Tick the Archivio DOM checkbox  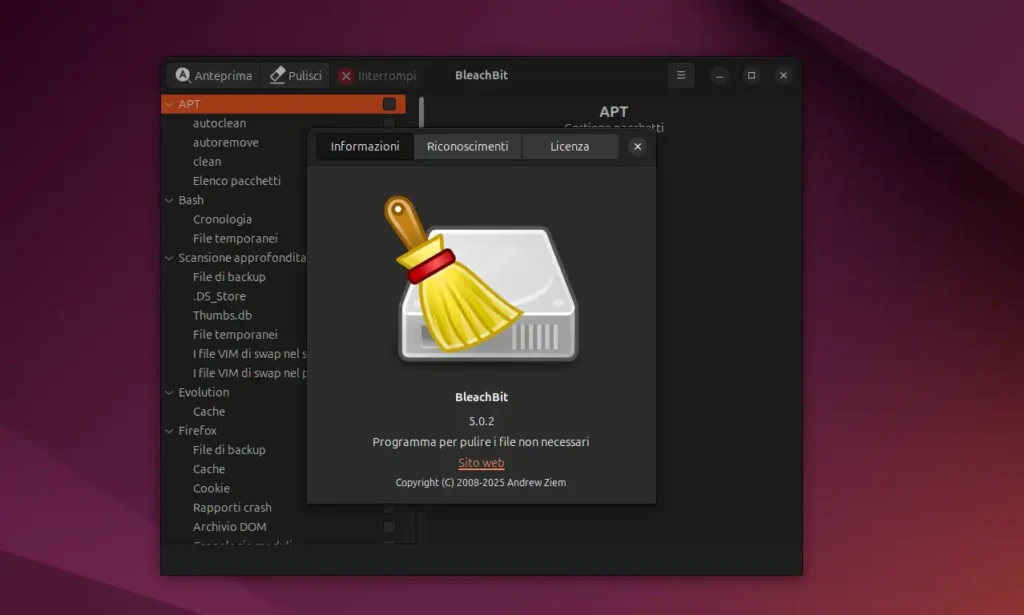[x=390, y=526]
